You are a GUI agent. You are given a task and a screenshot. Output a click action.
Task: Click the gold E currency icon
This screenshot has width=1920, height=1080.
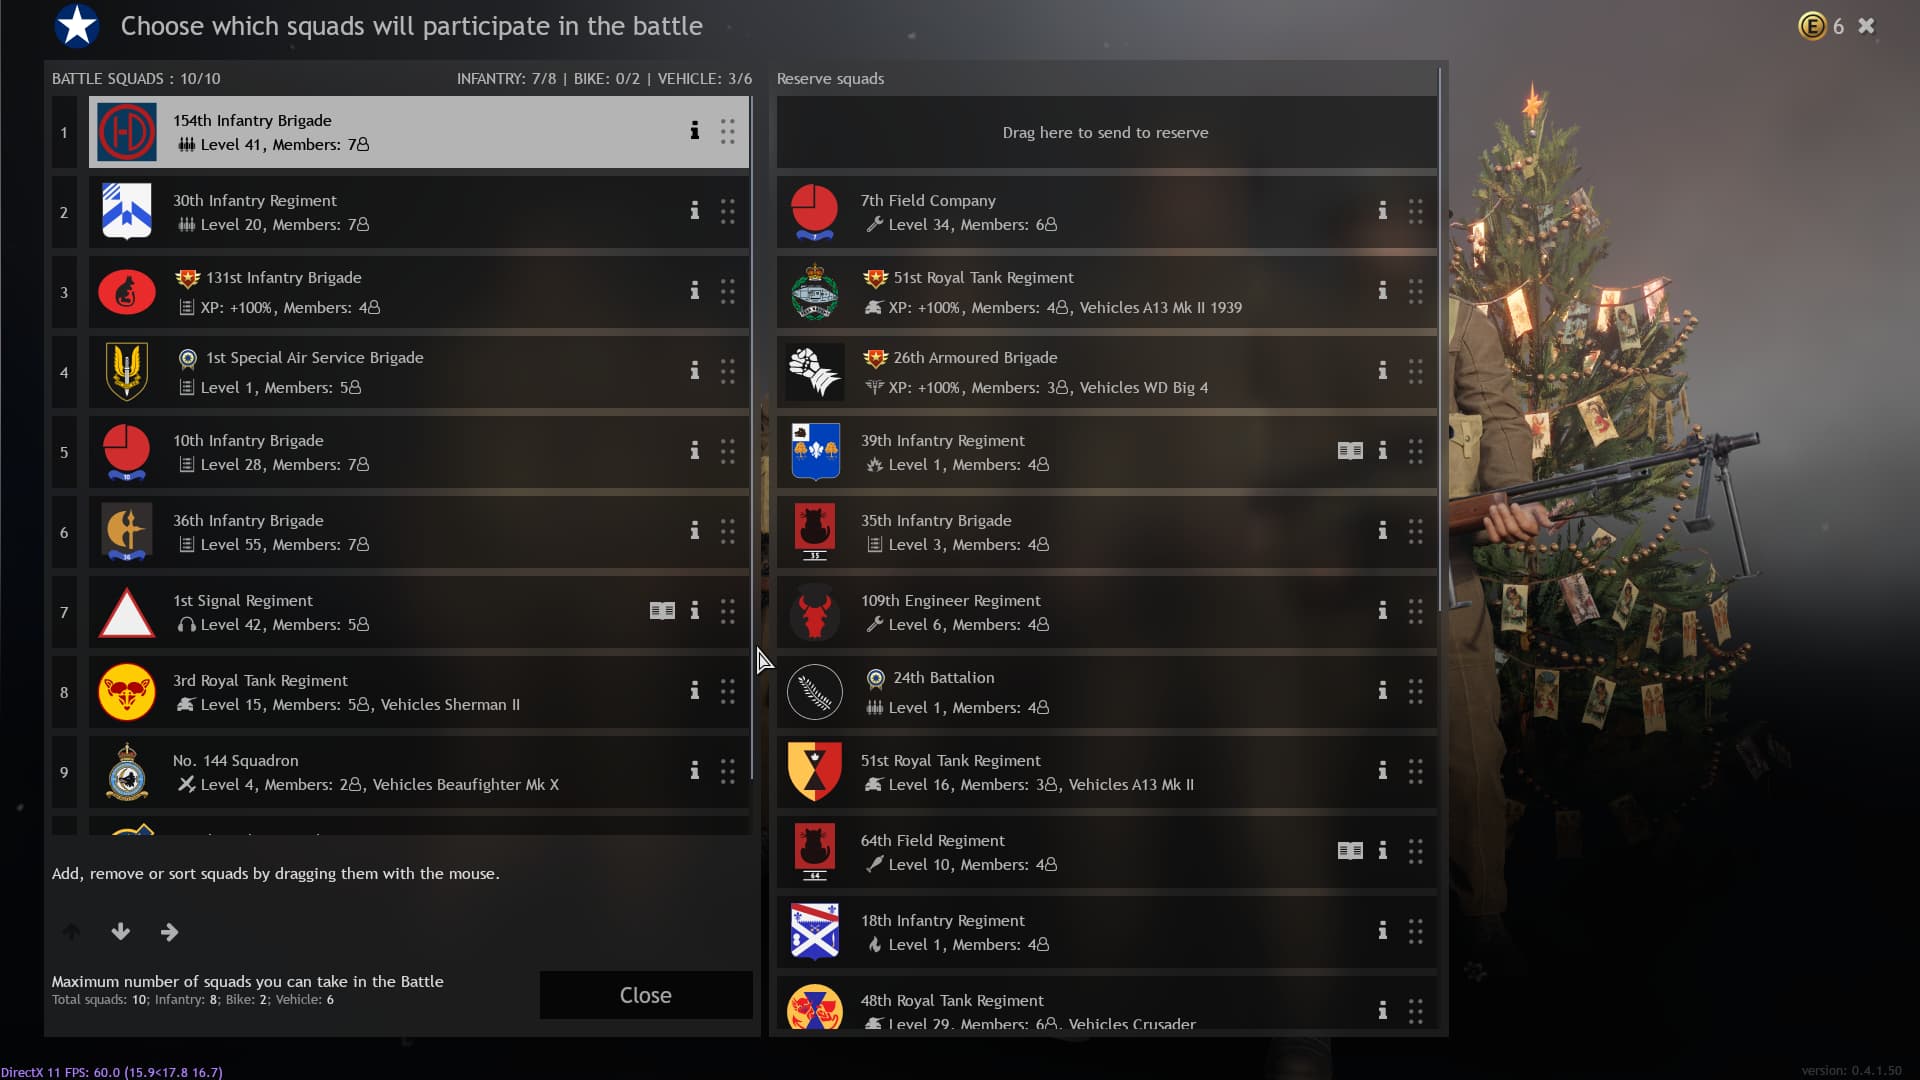[1812, 26]
